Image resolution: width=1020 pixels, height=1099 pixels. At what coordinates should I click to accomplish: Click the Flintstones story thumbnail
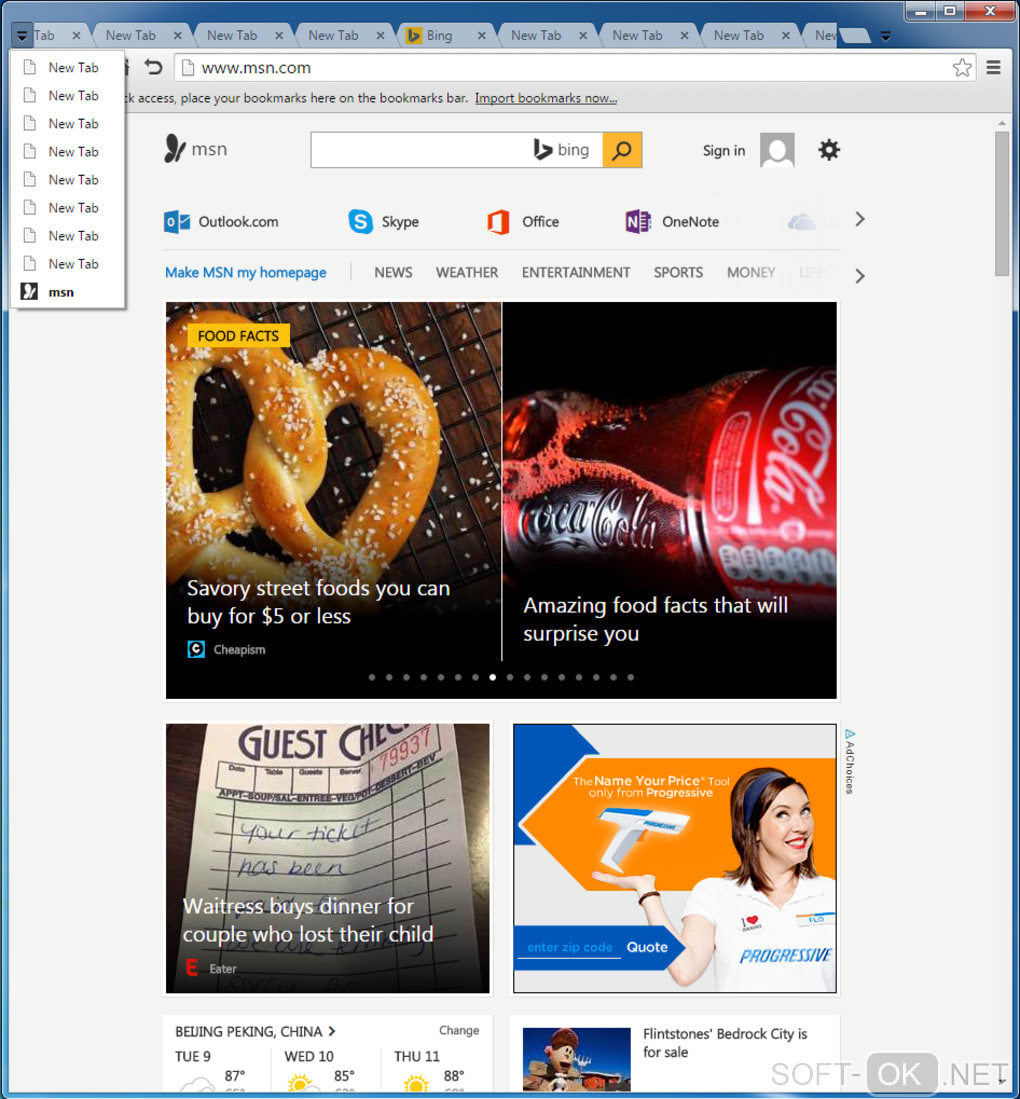576,1059
